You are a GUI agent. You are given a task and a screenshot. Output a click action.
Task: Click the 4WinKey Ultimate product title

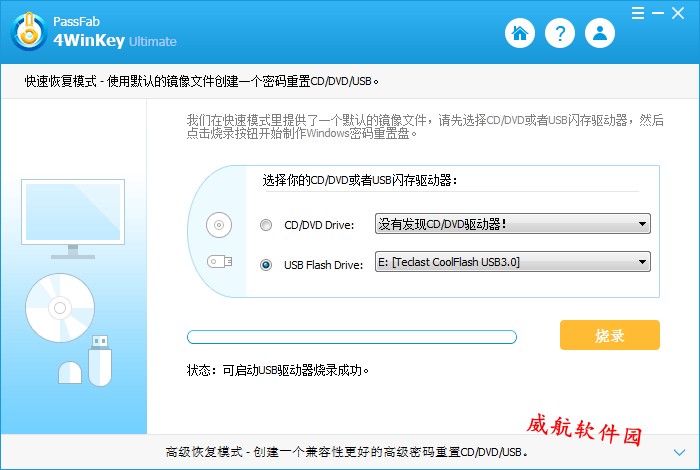pyautogui.click(x=115, y=41)
